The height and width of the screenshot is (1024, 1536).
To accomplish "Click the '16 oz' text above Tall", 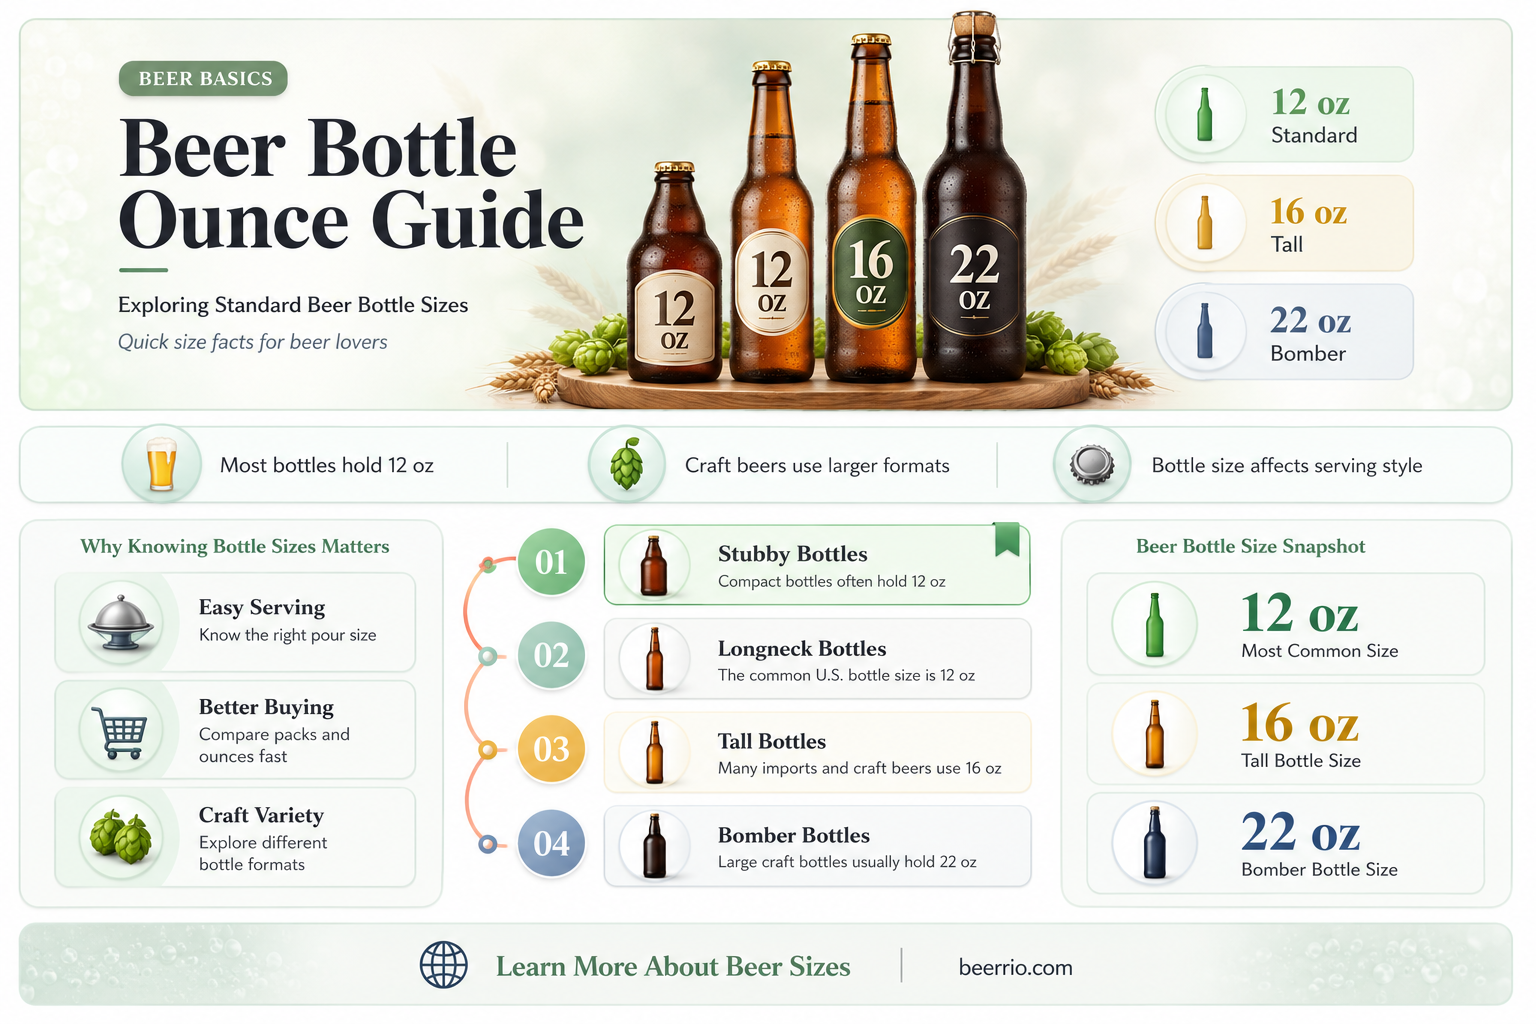I will 1308,211.
